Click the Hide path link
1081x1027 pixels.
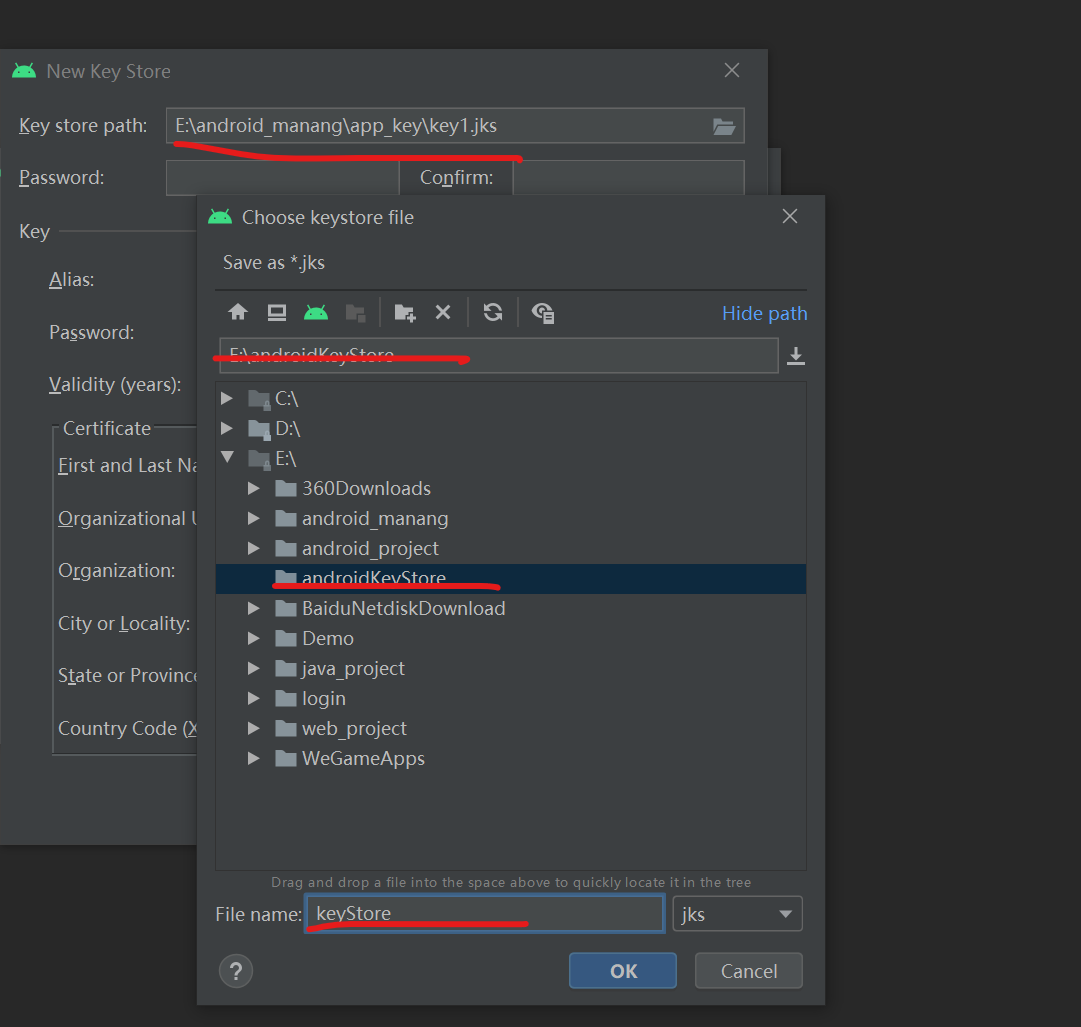(764, 313)
